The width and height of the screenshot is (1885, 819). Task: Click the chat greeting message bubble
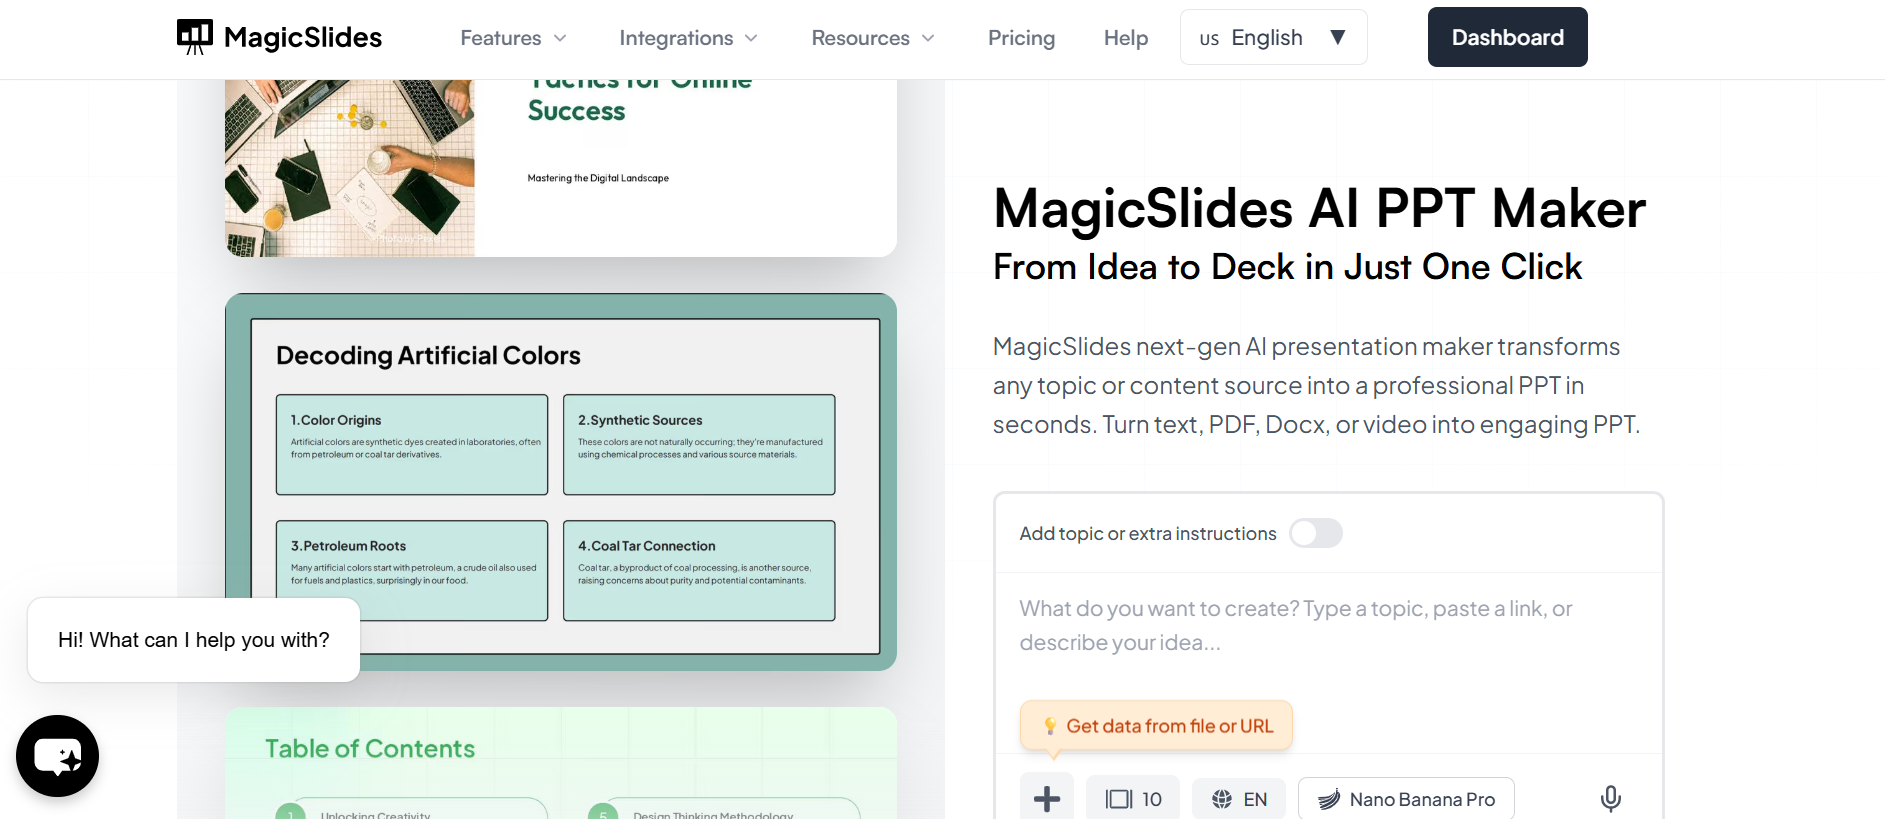194,640
